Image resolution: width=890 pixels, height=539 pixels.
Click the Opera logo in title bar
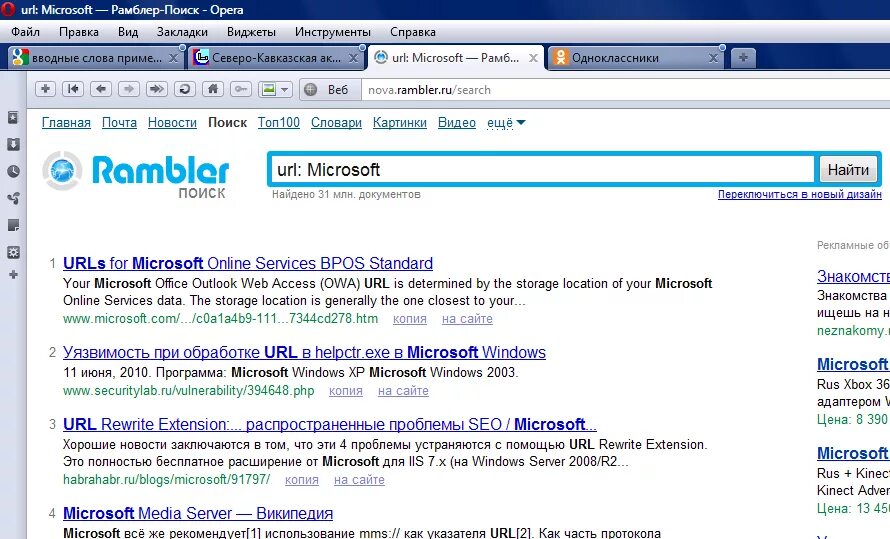tap(8, 9)
